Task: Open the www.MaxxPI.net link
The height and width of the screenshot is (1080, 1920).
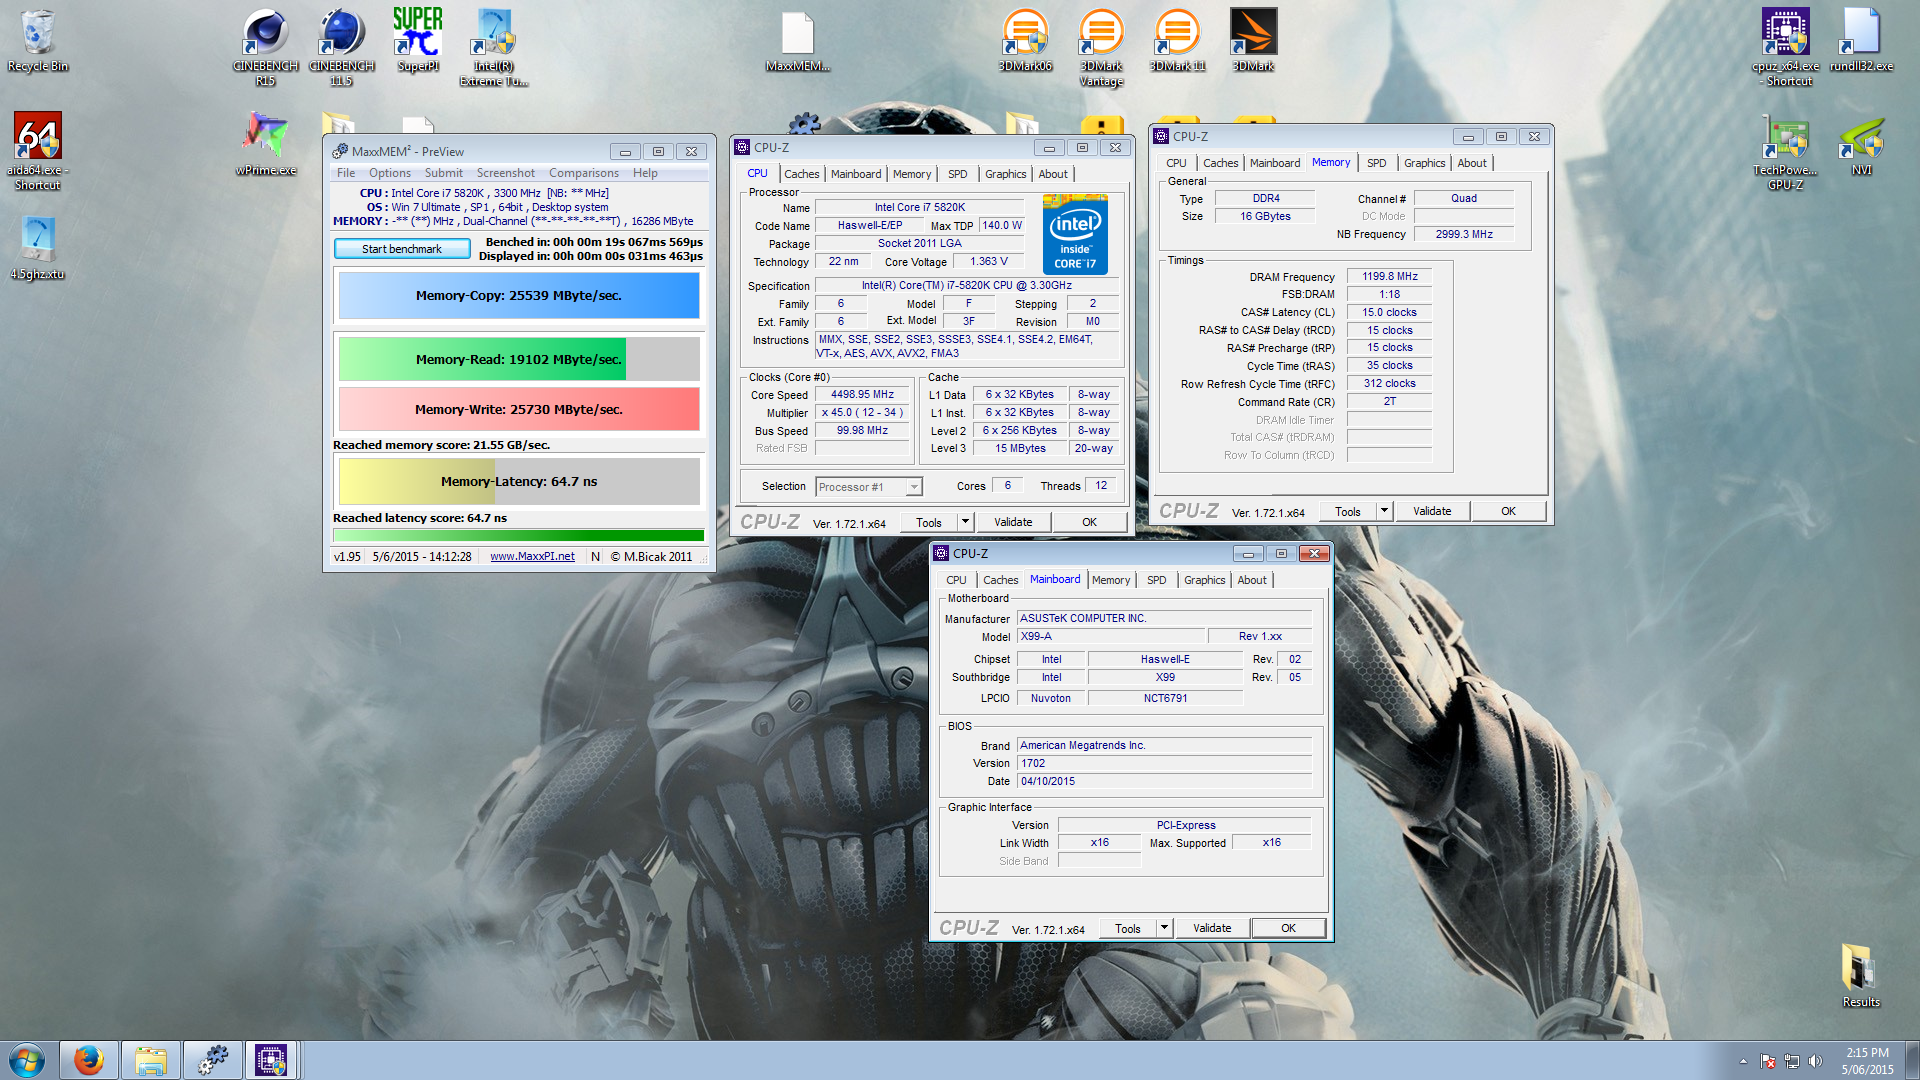Action: (x=532, y=557)
